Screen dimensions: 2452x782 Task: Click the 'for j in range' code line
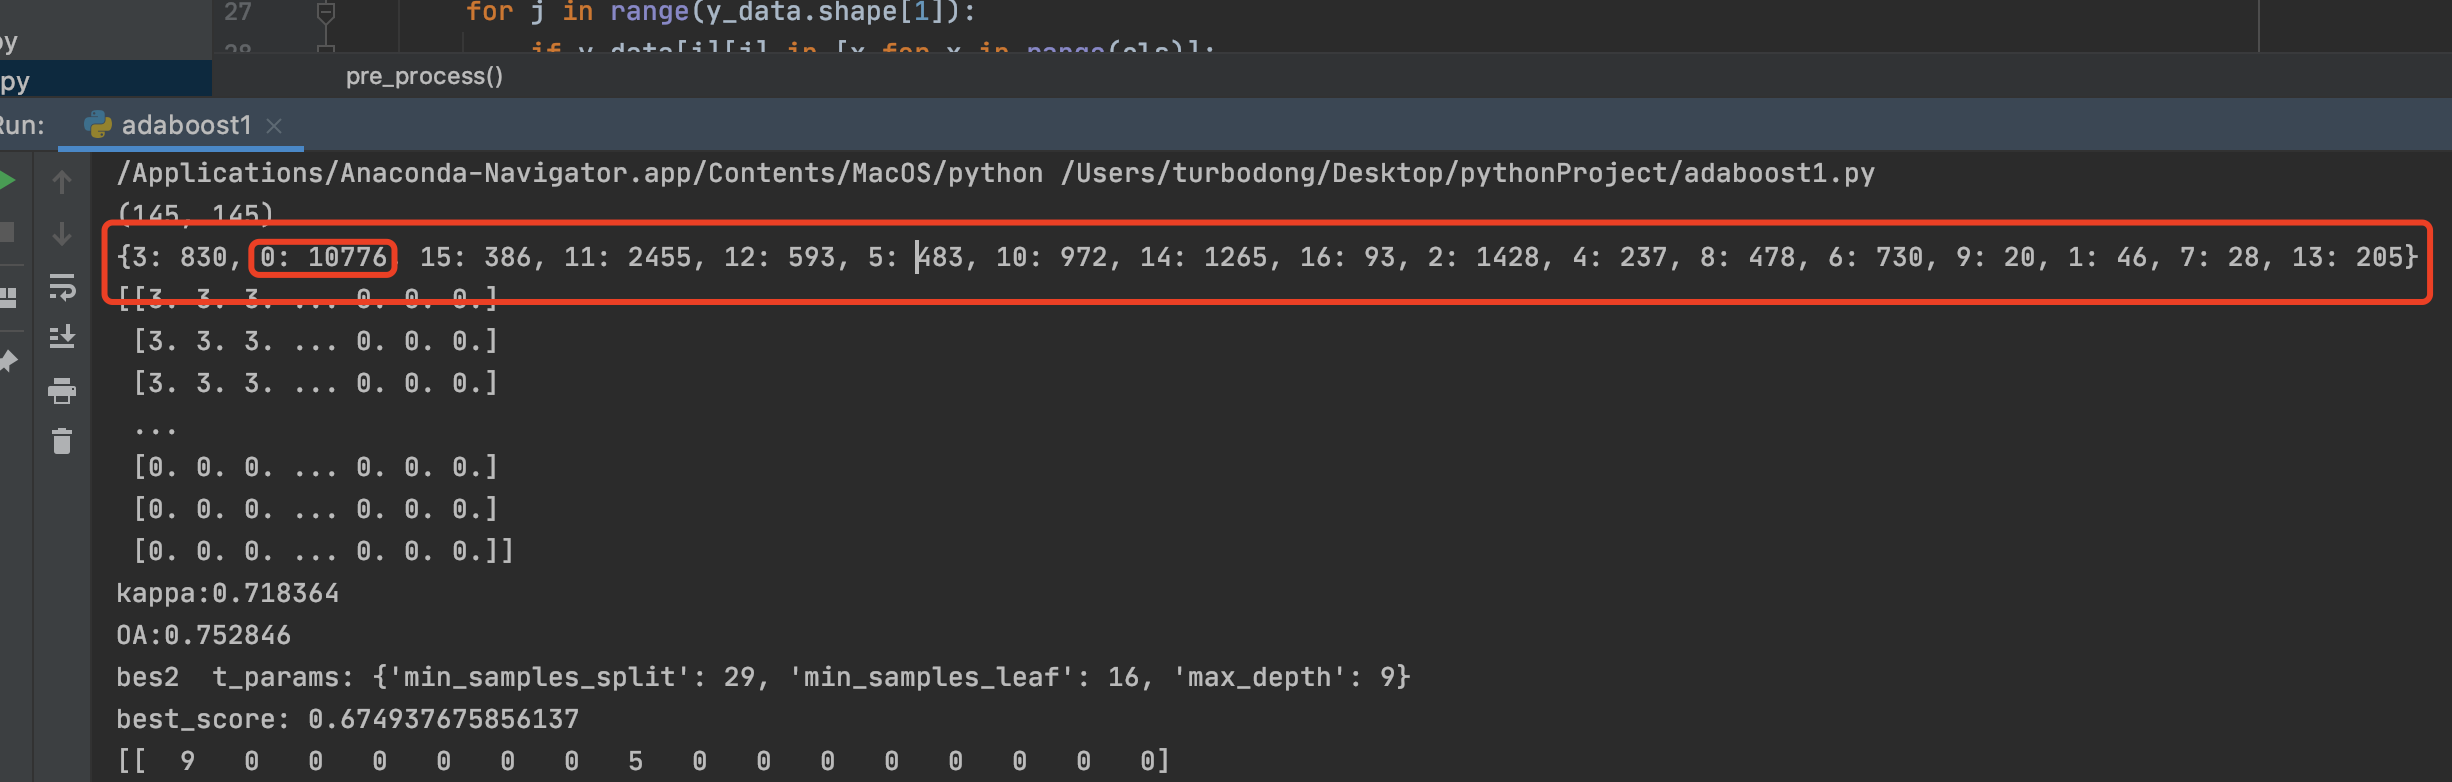(x=721, y=12)
